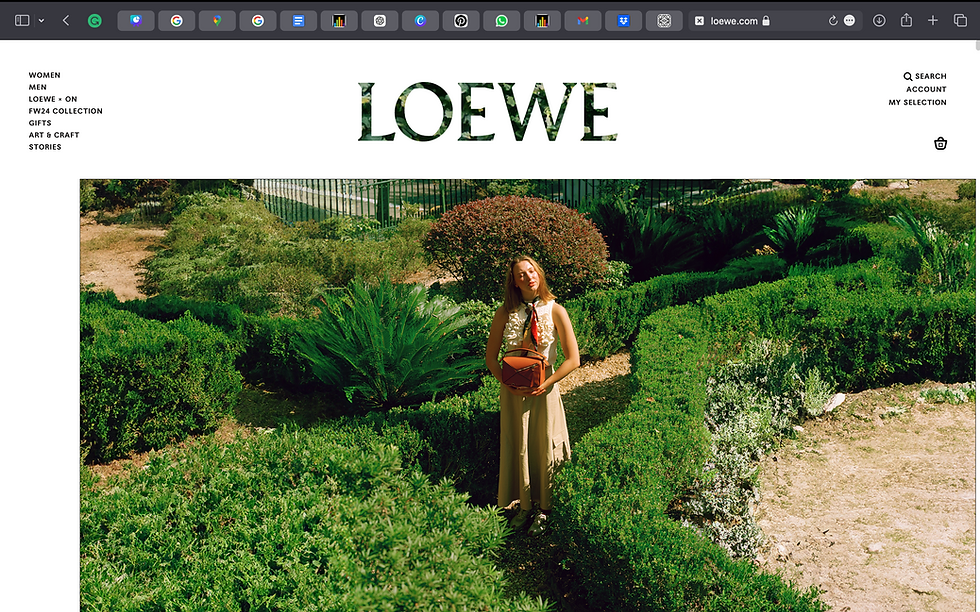Viewport: 980px width, 612px height.
Task: Open the ART & CRAFT menu
Action: point(54,134)
